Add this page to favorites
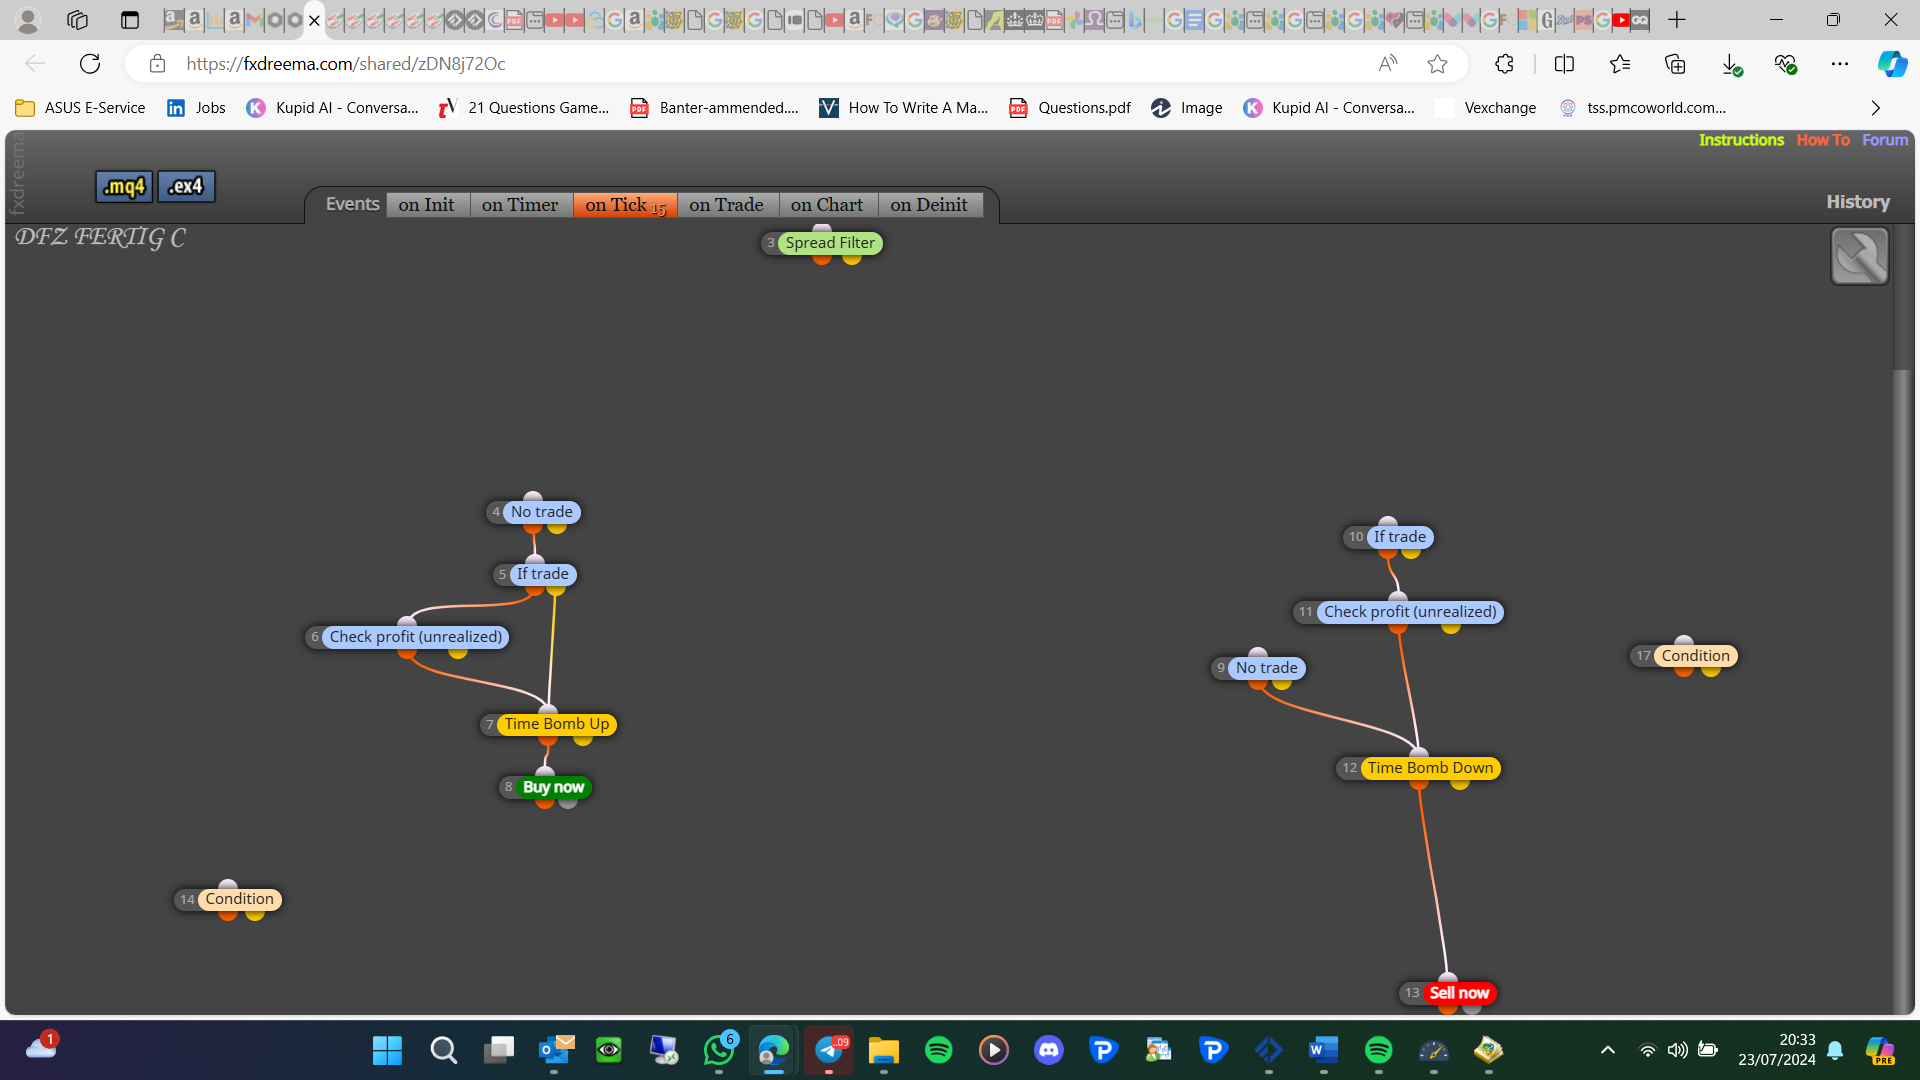This screenshot has height=1080, width=1920. (1438, 64)
